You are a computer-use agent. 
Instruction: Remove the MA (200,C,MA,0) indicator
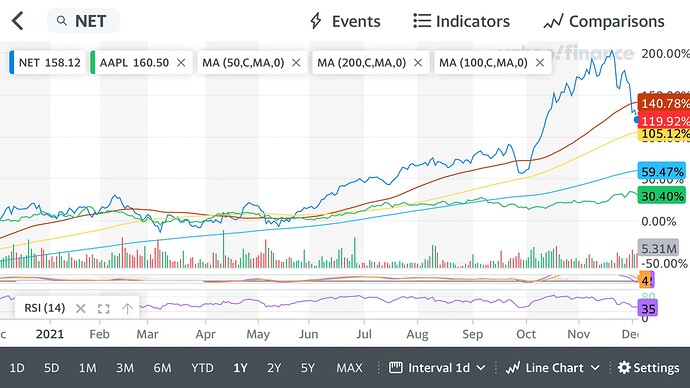tap(418, 63)
